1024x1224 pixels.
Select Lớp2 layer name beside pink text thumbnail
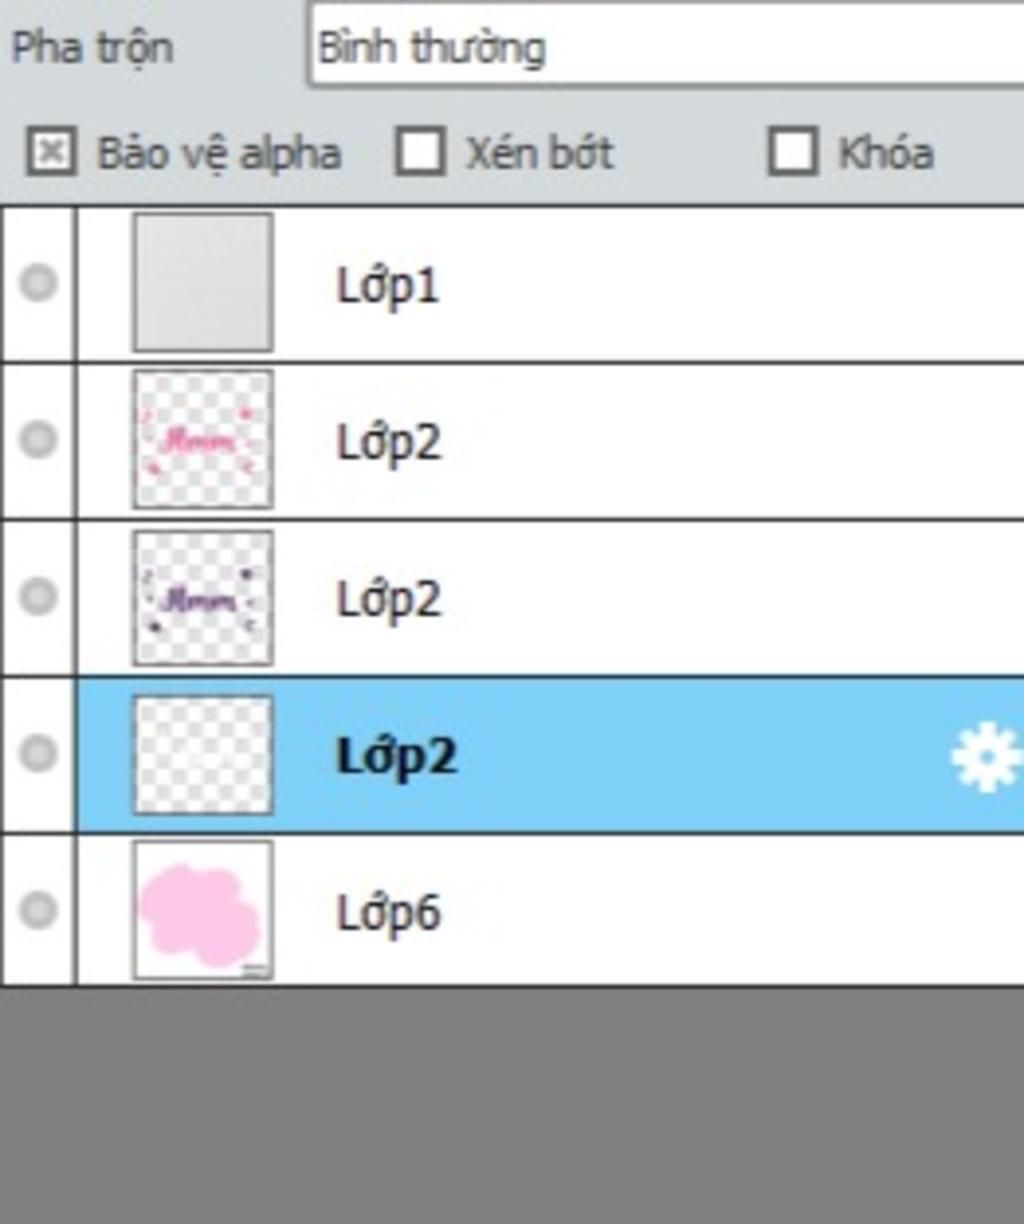point(388,443)
